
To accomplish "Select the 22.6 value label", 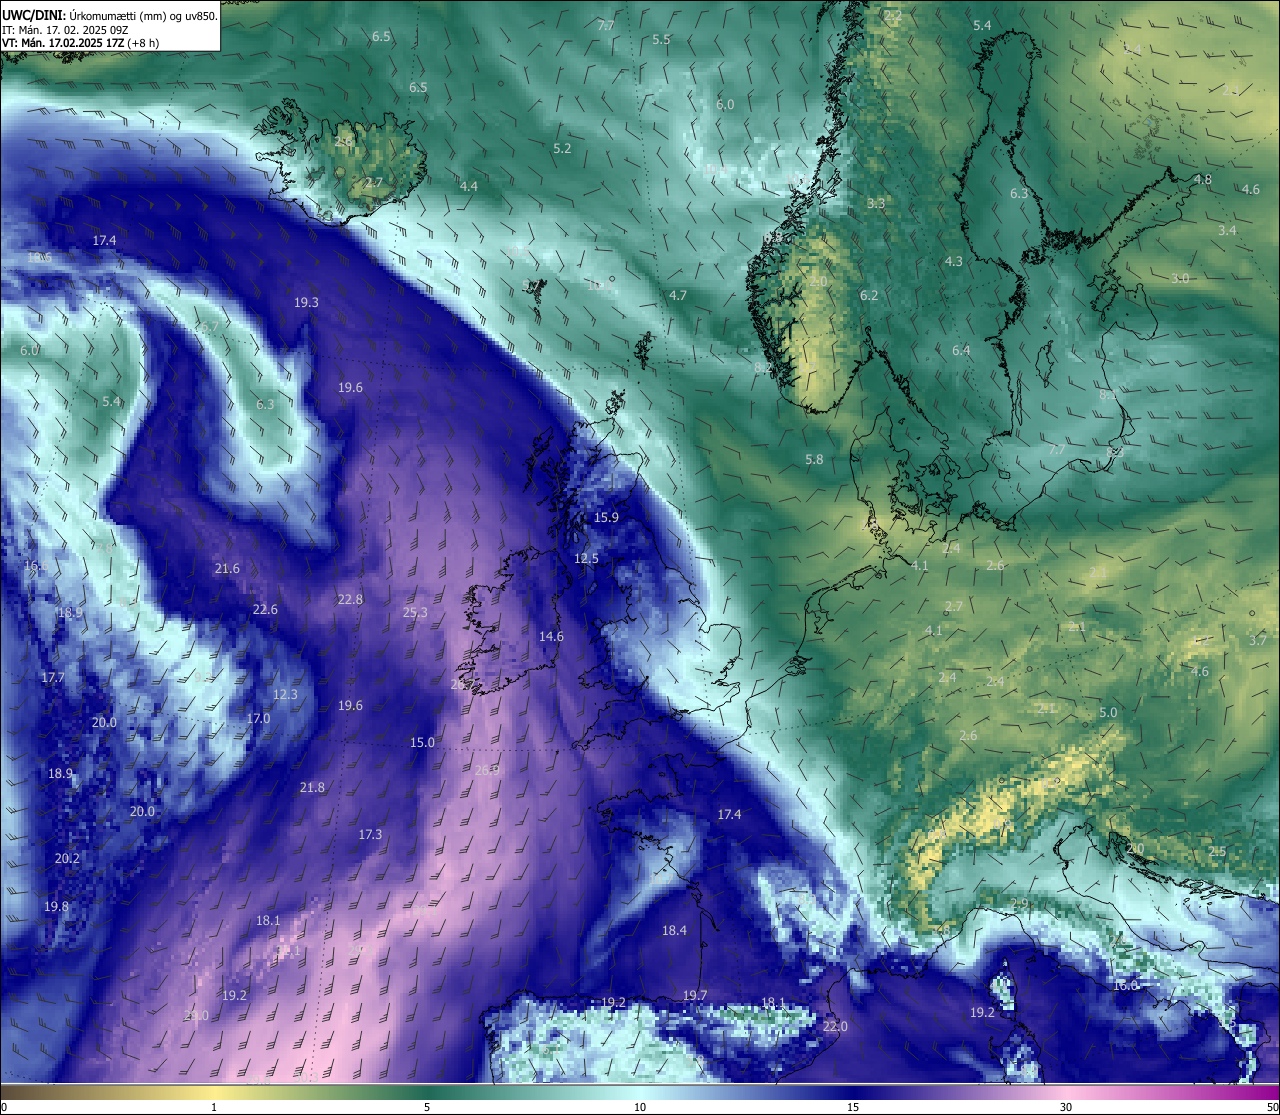I will click(x=265, y=610).
